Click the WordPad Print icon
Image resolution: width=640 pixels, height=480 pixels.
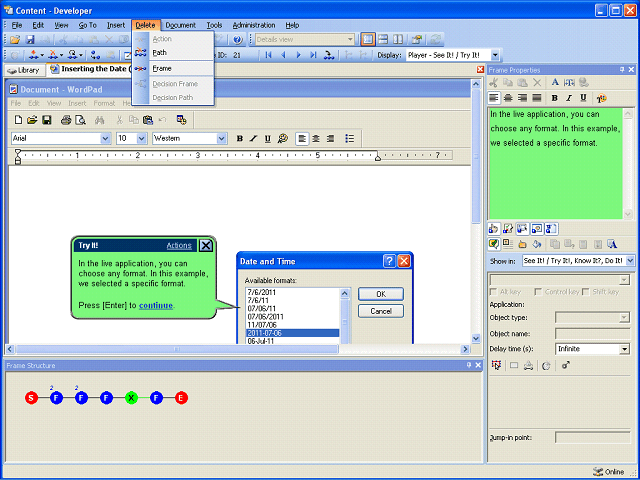pyautogui.click(x=66, y=120)
